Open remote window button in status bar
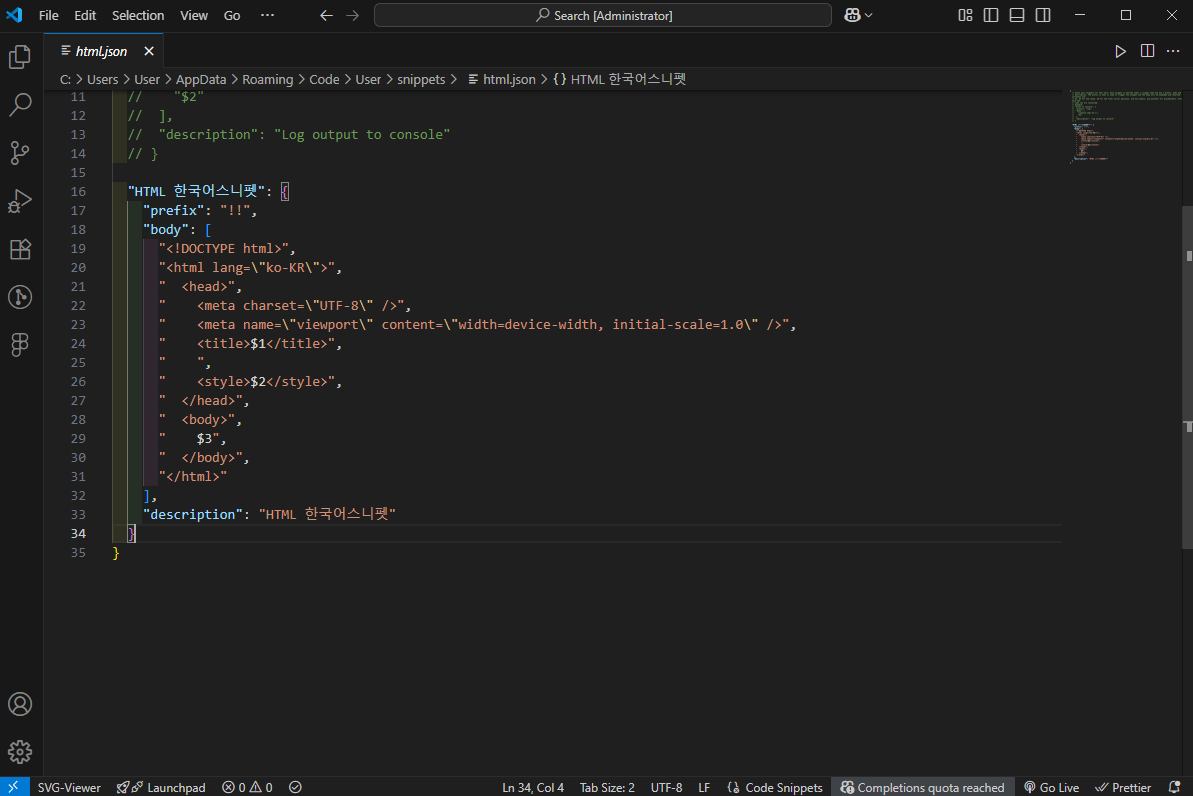This screenshot has height=796, width=1193. click(14, 787)
